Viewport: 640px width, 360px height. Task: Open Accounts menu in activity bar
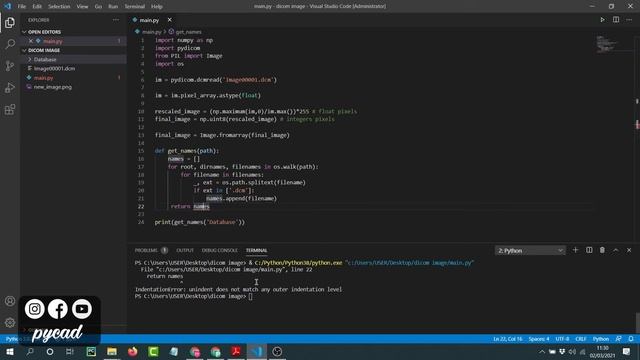10,301
